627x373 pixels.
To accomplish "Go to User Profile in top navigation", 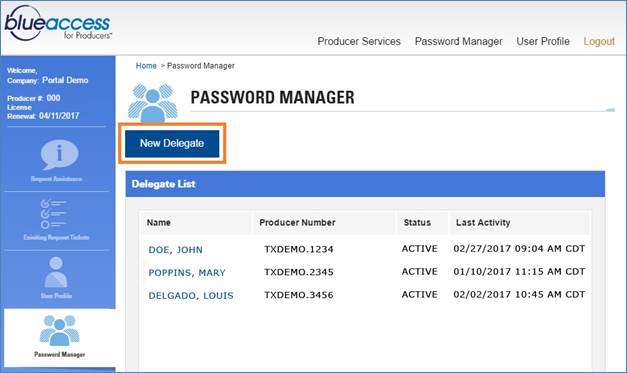I will (543, 41).
